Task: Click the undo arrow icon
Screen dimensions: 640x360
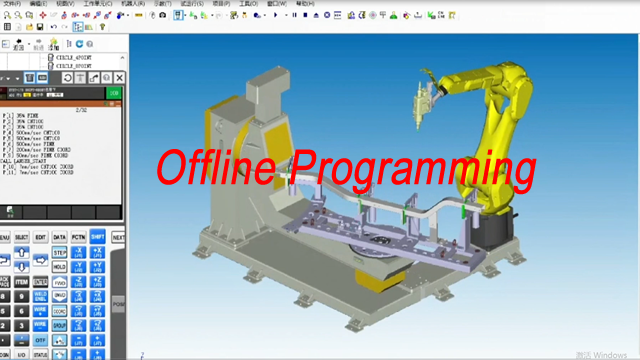Action: pos(53,27)
